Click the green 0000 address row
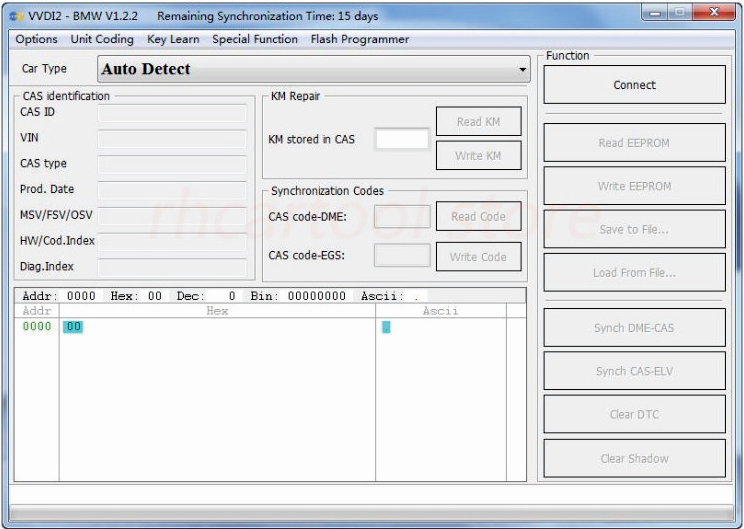Viewport: 744px width, 529px height. click(x=37, y=326)
